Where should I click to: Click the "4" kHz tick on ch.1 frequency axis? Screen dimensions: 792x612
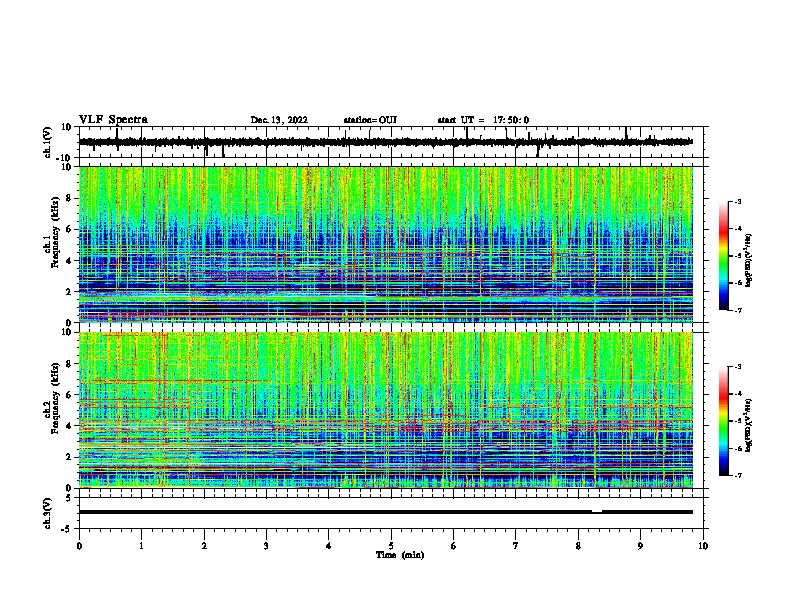click(69, 261)
